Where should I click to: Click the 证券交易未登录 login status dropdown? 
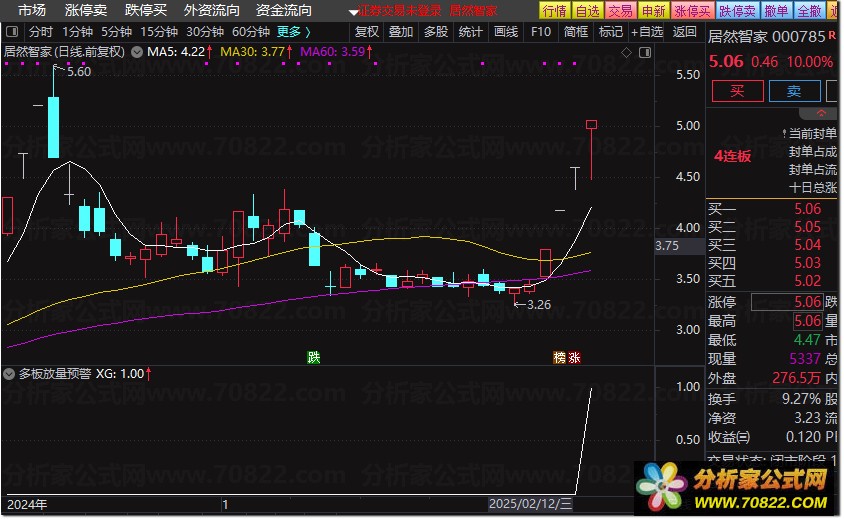point(396,11)
